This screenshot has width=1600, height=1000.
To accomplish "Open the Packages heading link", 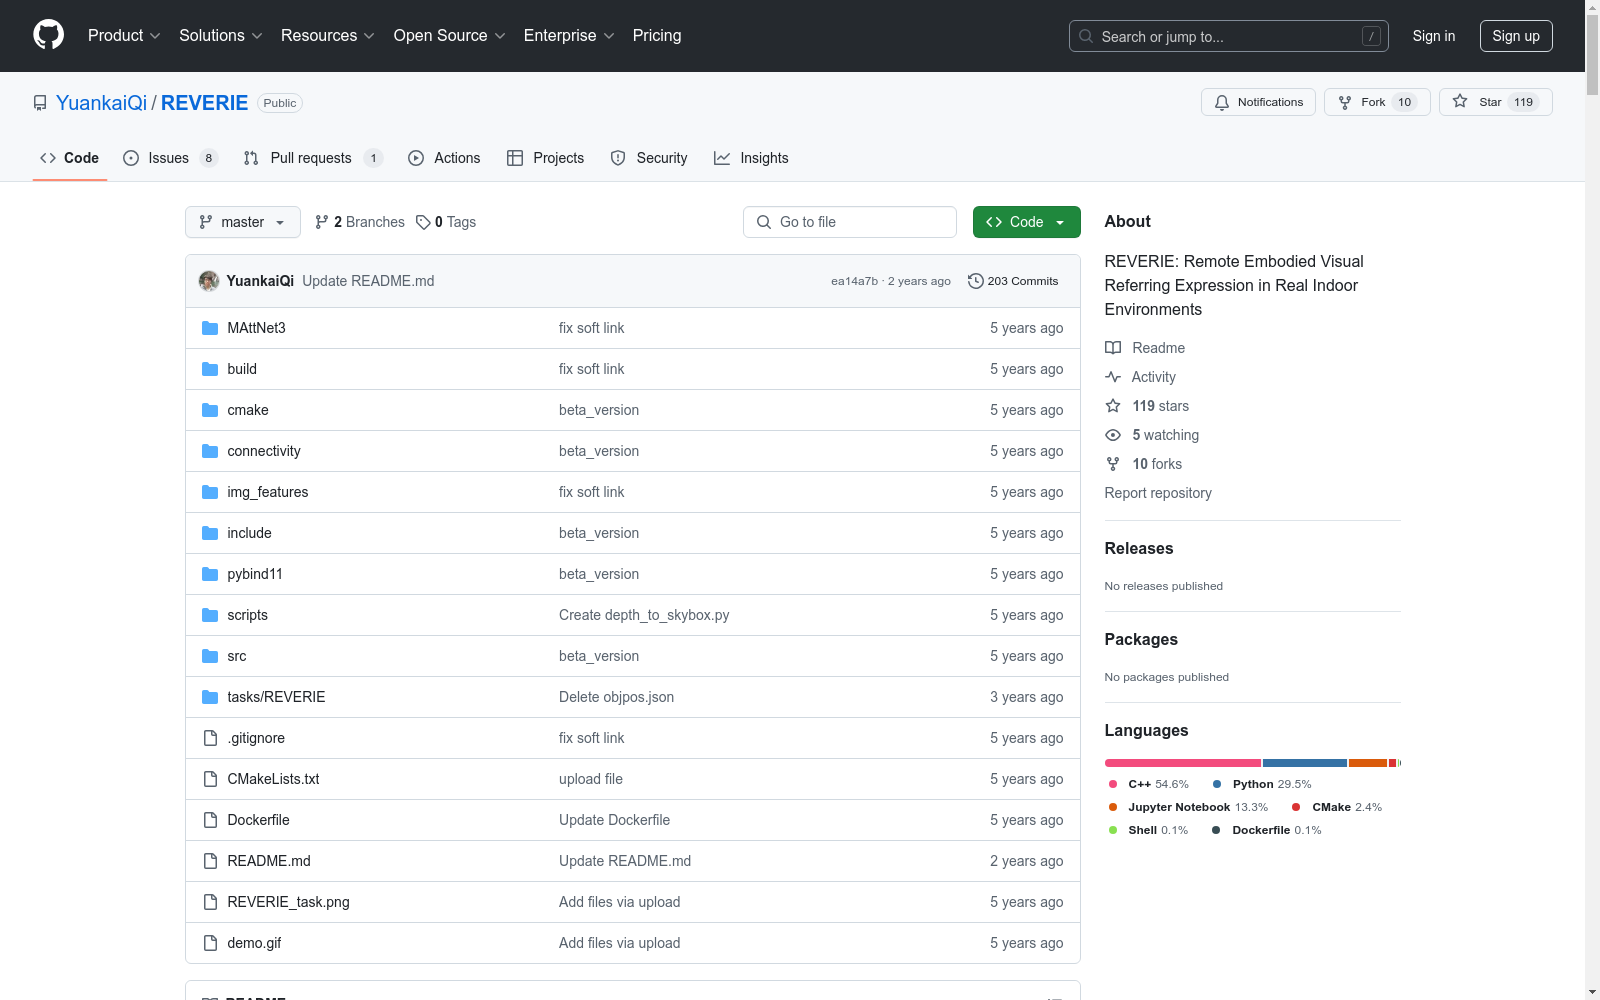I will click(x=1141, y=639).
